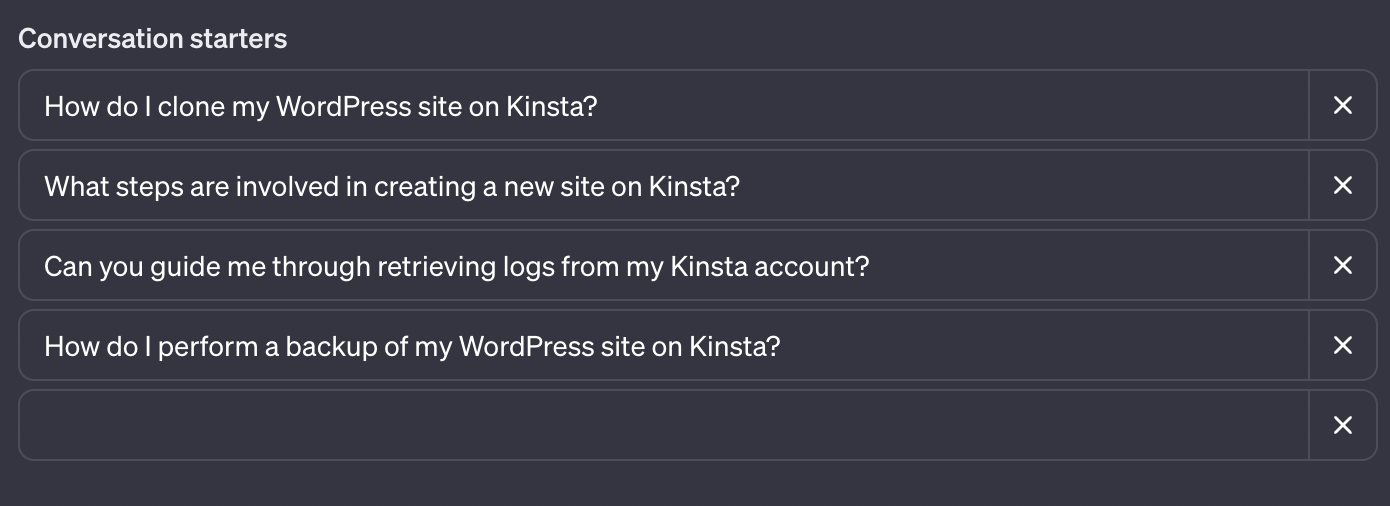Viewport: 1390px width, 506px height.
Task: Delete the creating a new site starter
Action: pyautogui.click(x=1342, y=185)
